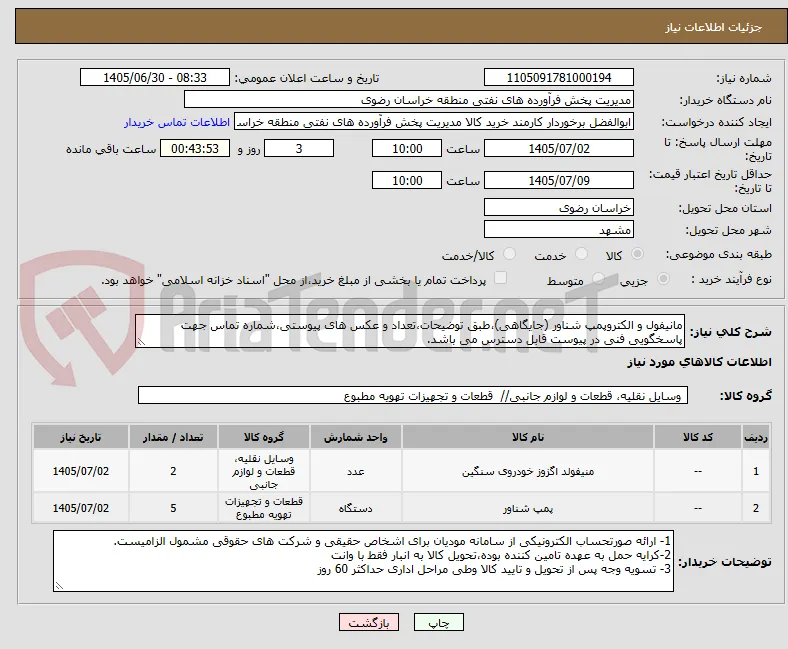Click the quantity cell 2 in row 1
The image size is (788, 649).
click(173, 471)
